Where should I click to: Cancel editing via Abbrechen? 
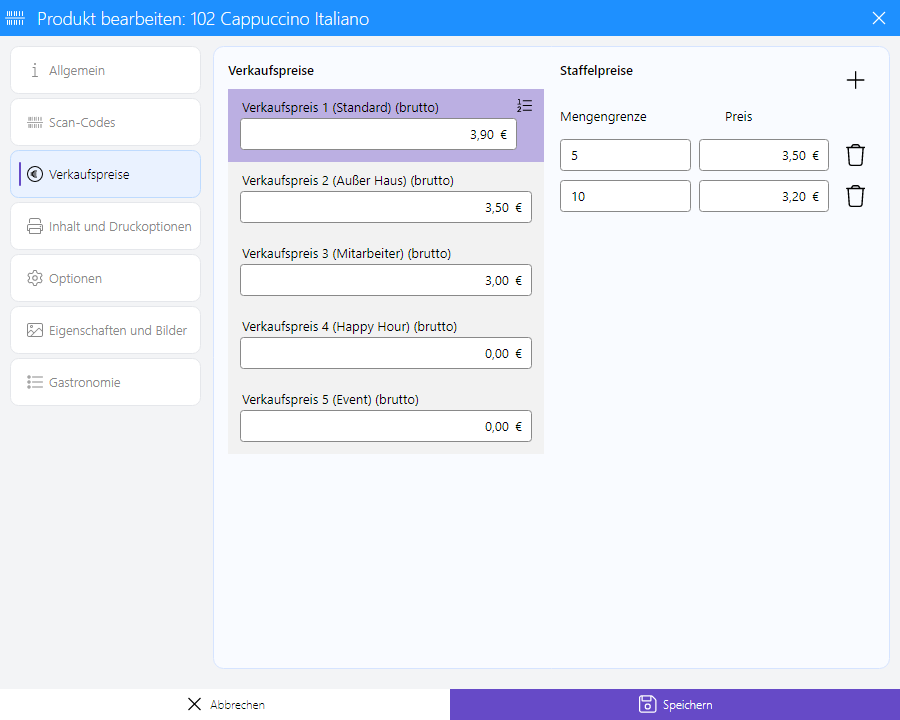[225, 704]
